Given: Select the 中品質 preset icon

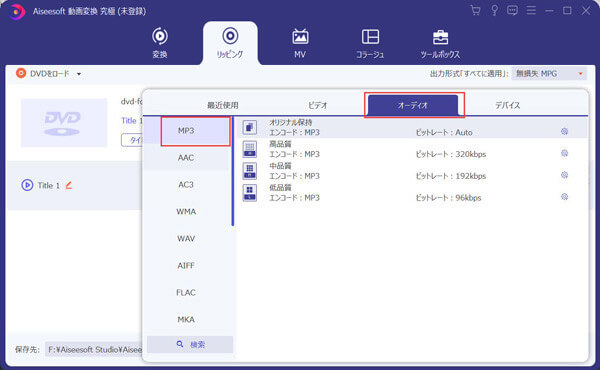Looking at the screenshot, I should tap(250, 171).
